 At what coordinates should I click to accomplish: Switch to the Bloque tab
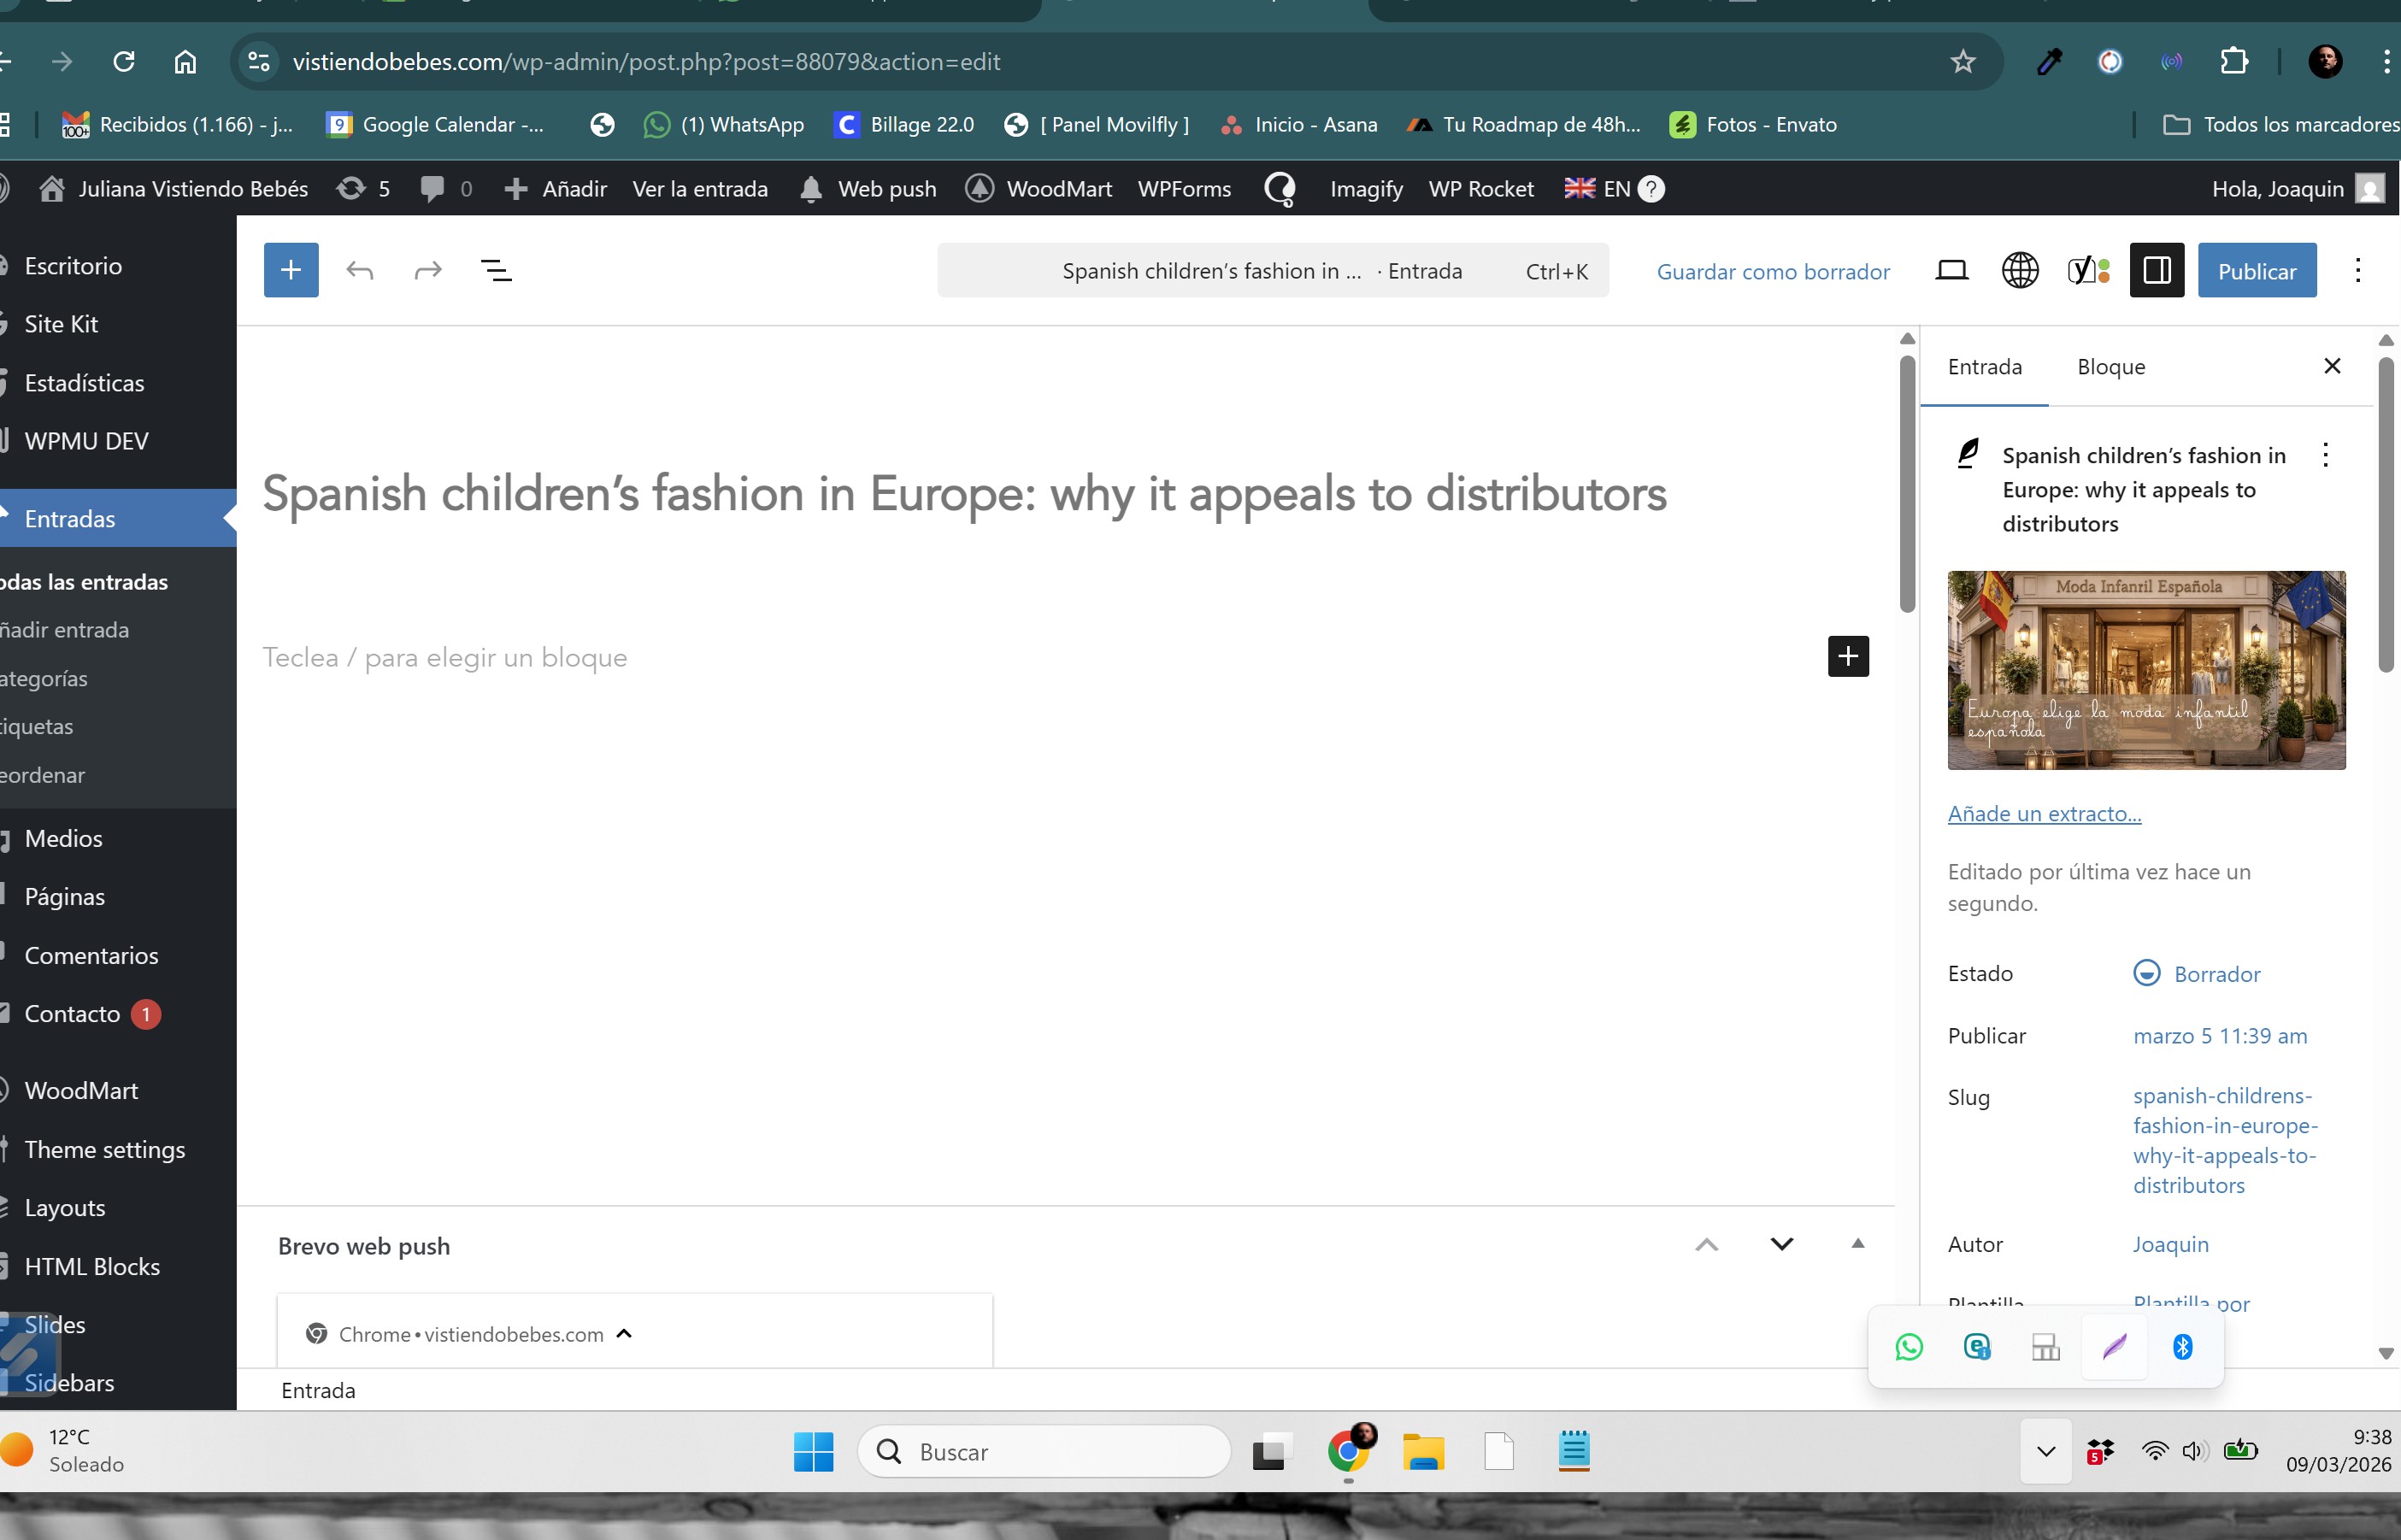click(2110, 367)
